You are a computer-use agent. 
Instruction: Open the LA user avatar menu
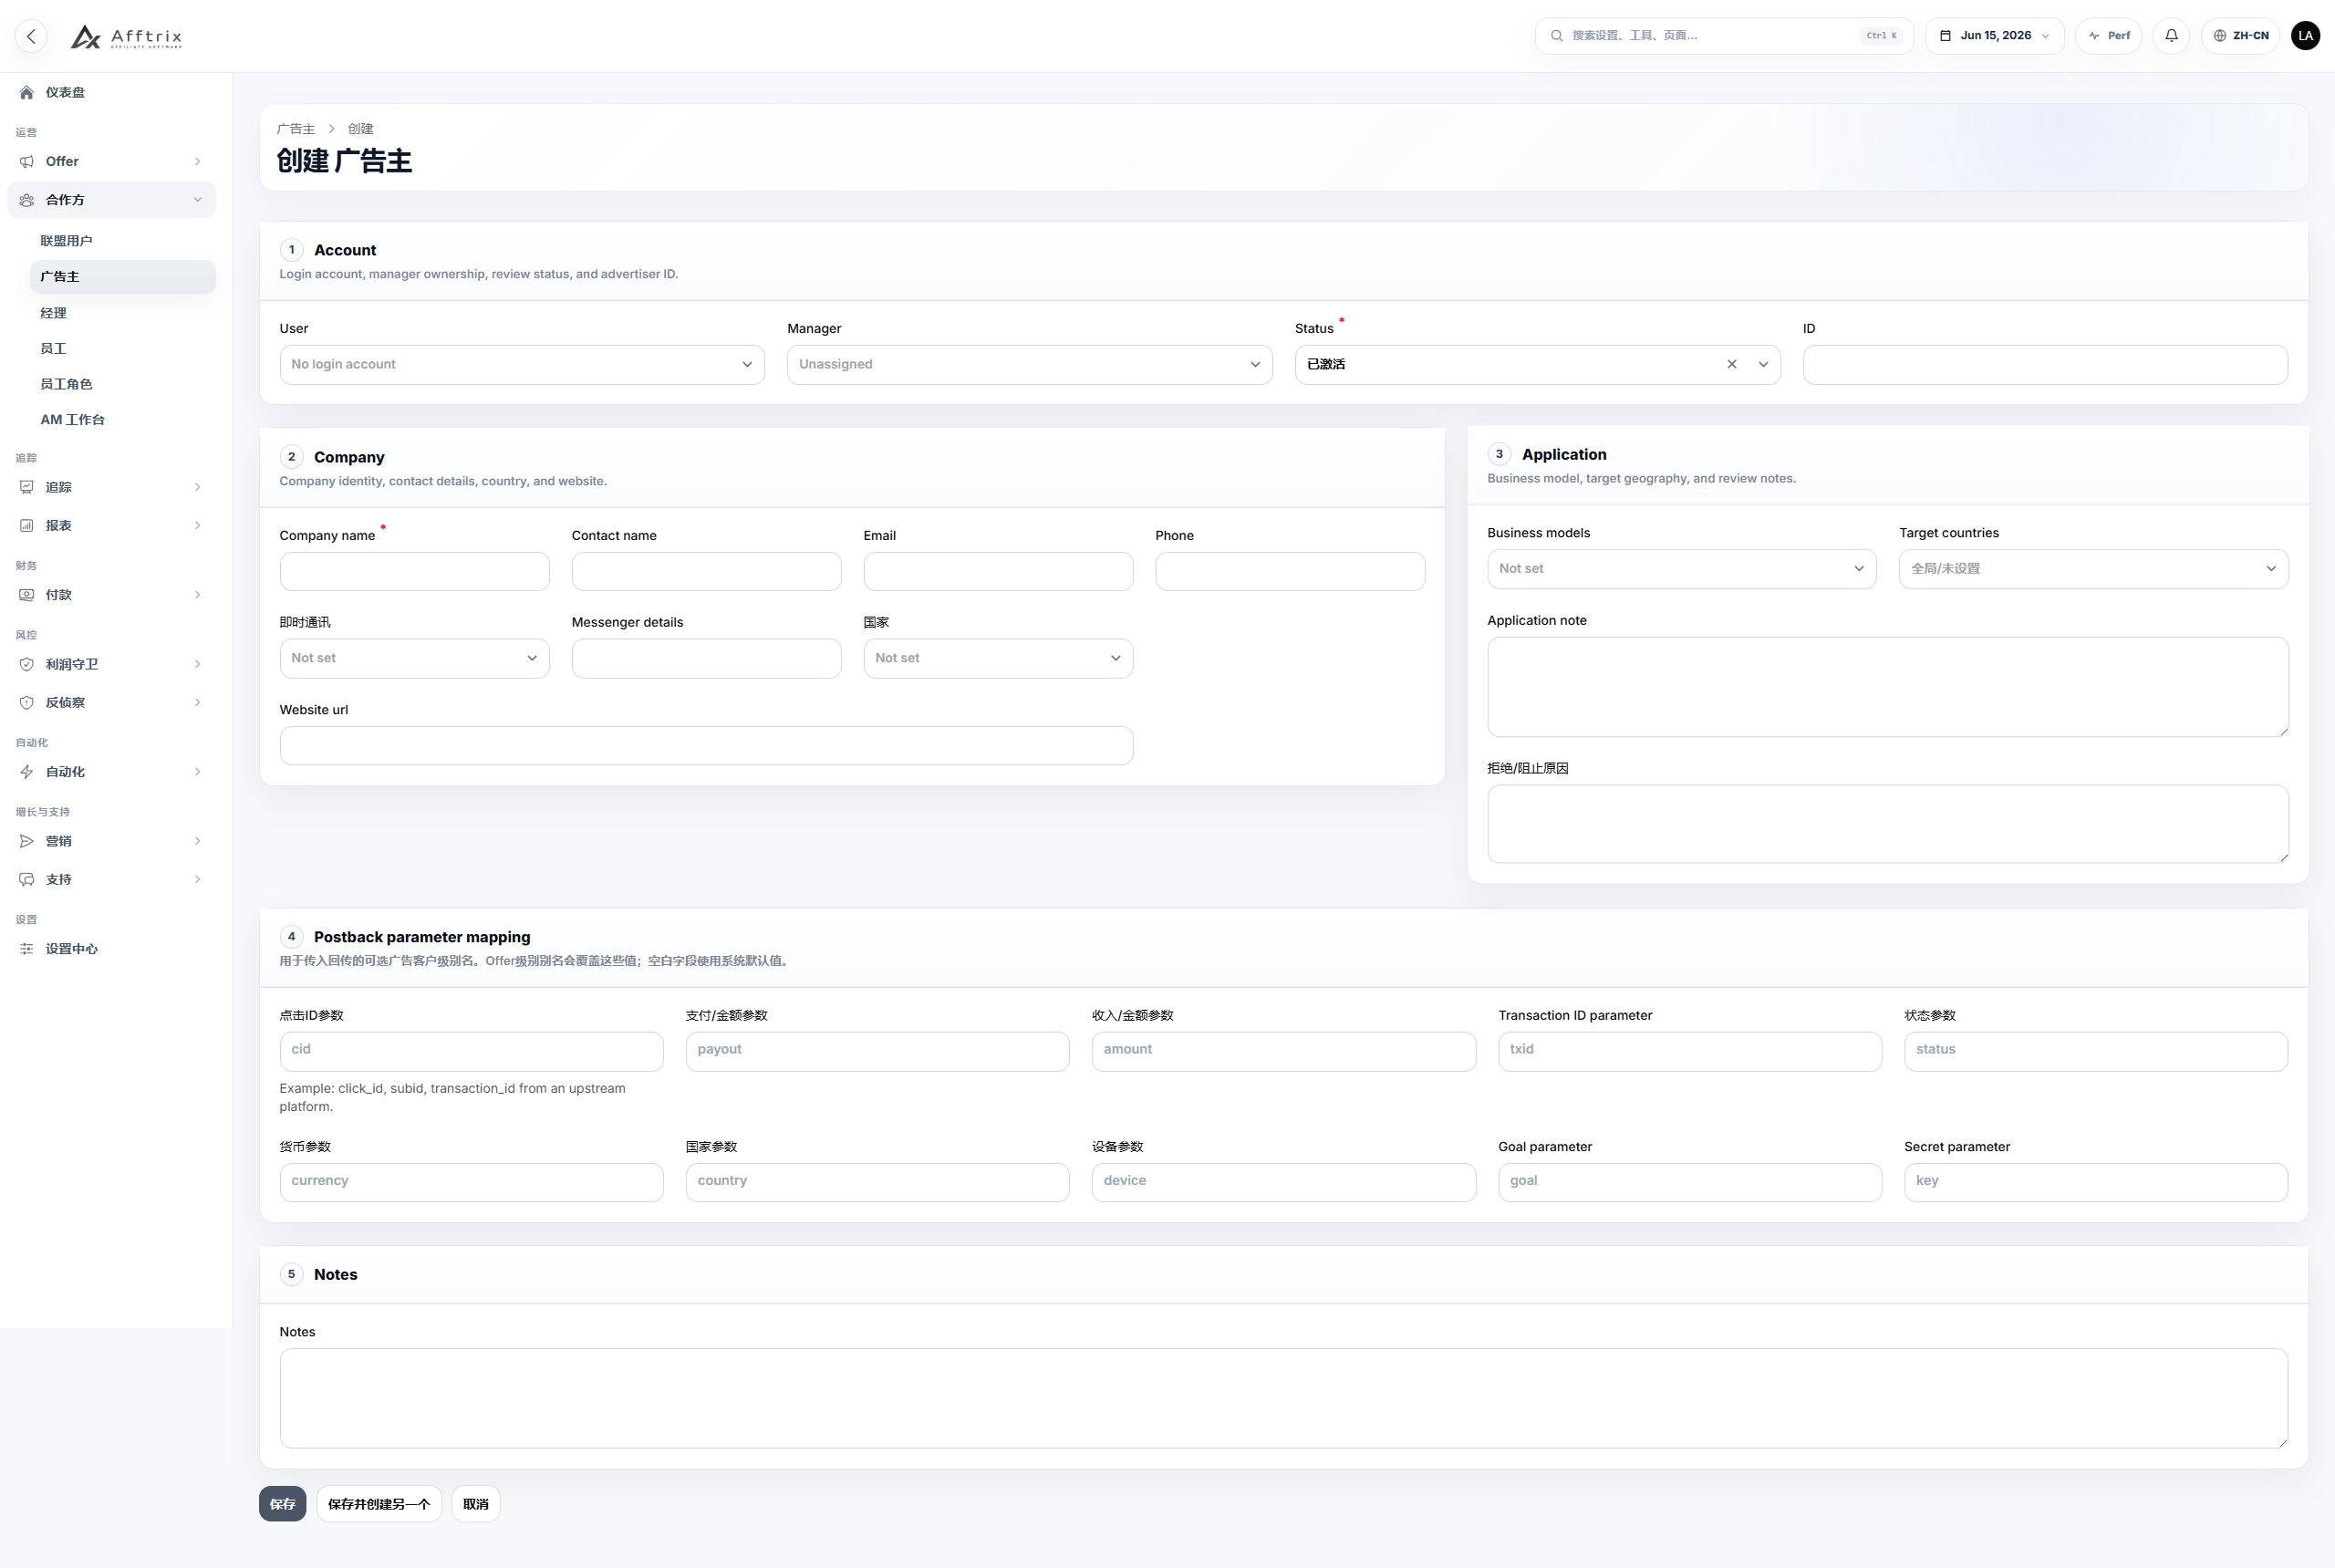click(x=2305, y=36)
